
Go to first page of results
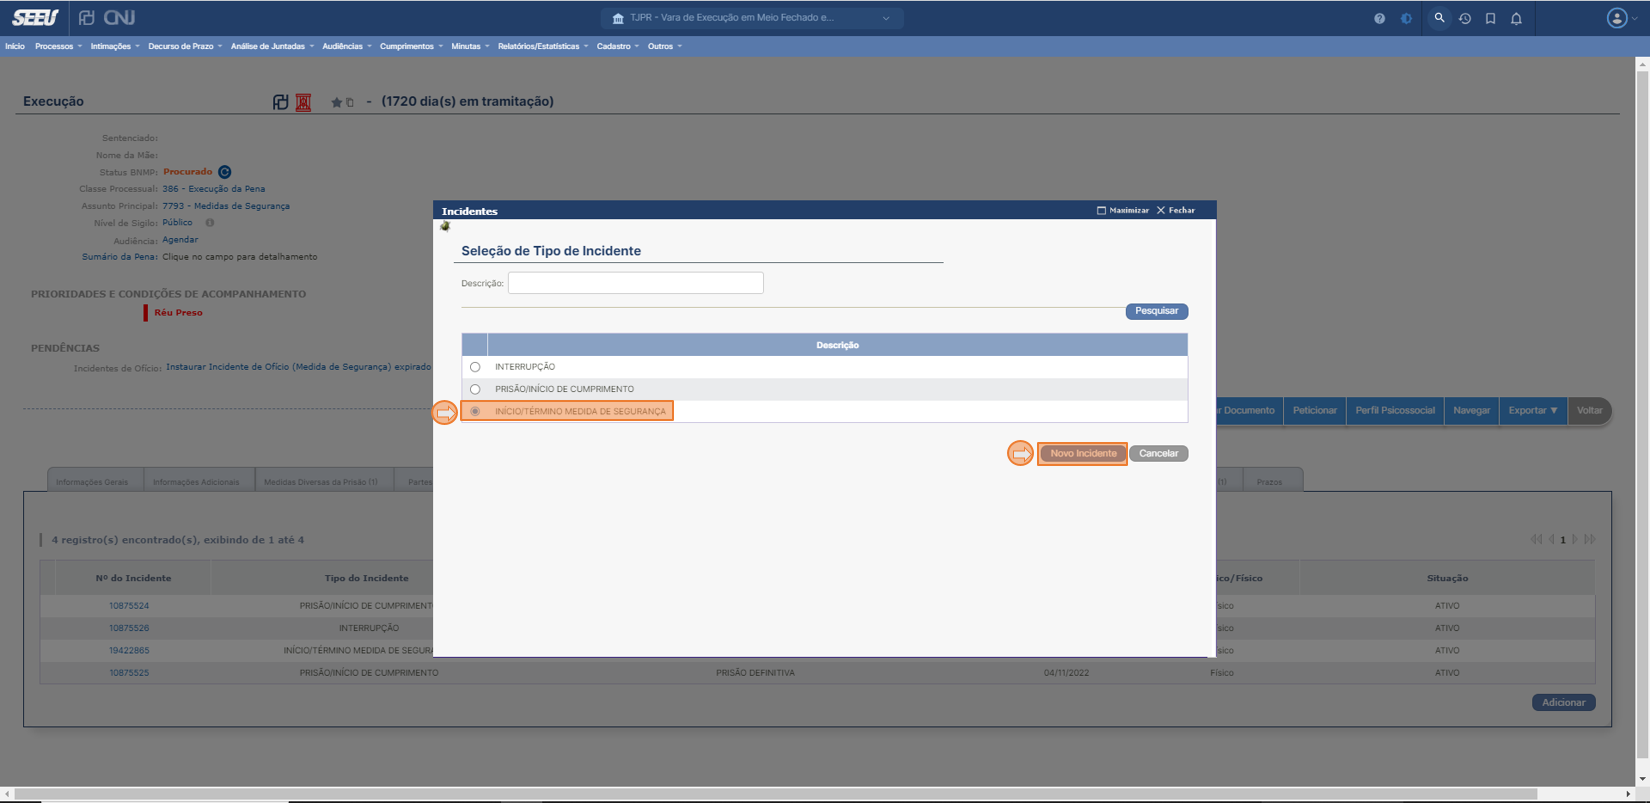click(x=1536, y=540)
